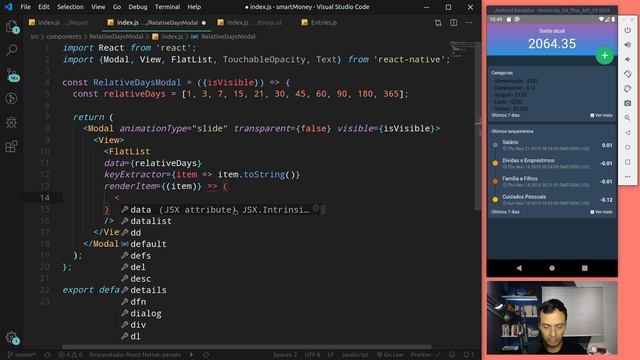Click the emulator volume down button
The width and height of the screenshot is (640, 360).
pyautogui.click(x=628, y=60)
